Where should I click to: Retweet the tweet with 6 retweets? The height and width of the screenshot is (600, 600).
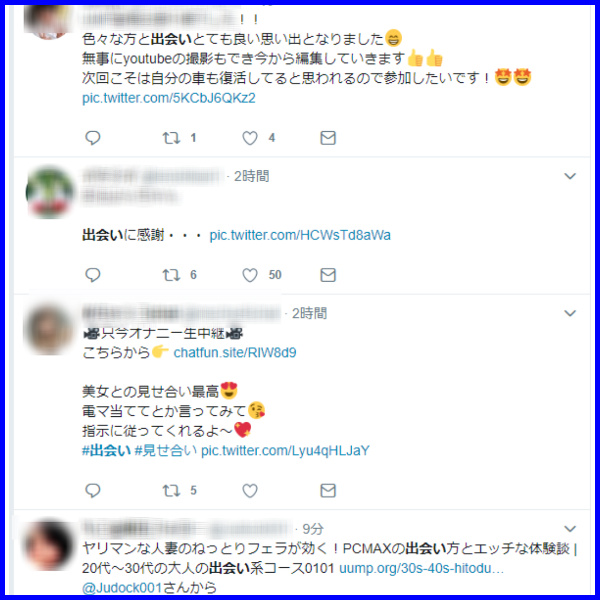click(171, 275)
